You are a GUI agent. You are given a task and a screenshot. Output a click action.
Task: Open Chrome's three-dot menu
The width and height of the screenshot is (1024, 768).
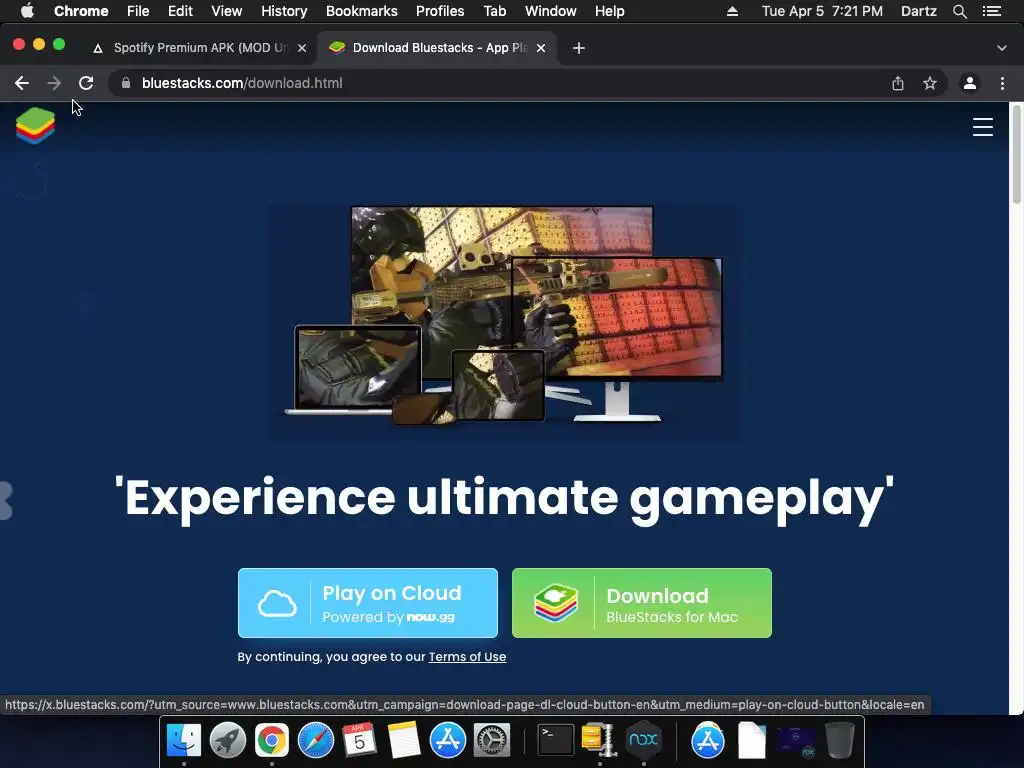tap(1002, 83)
